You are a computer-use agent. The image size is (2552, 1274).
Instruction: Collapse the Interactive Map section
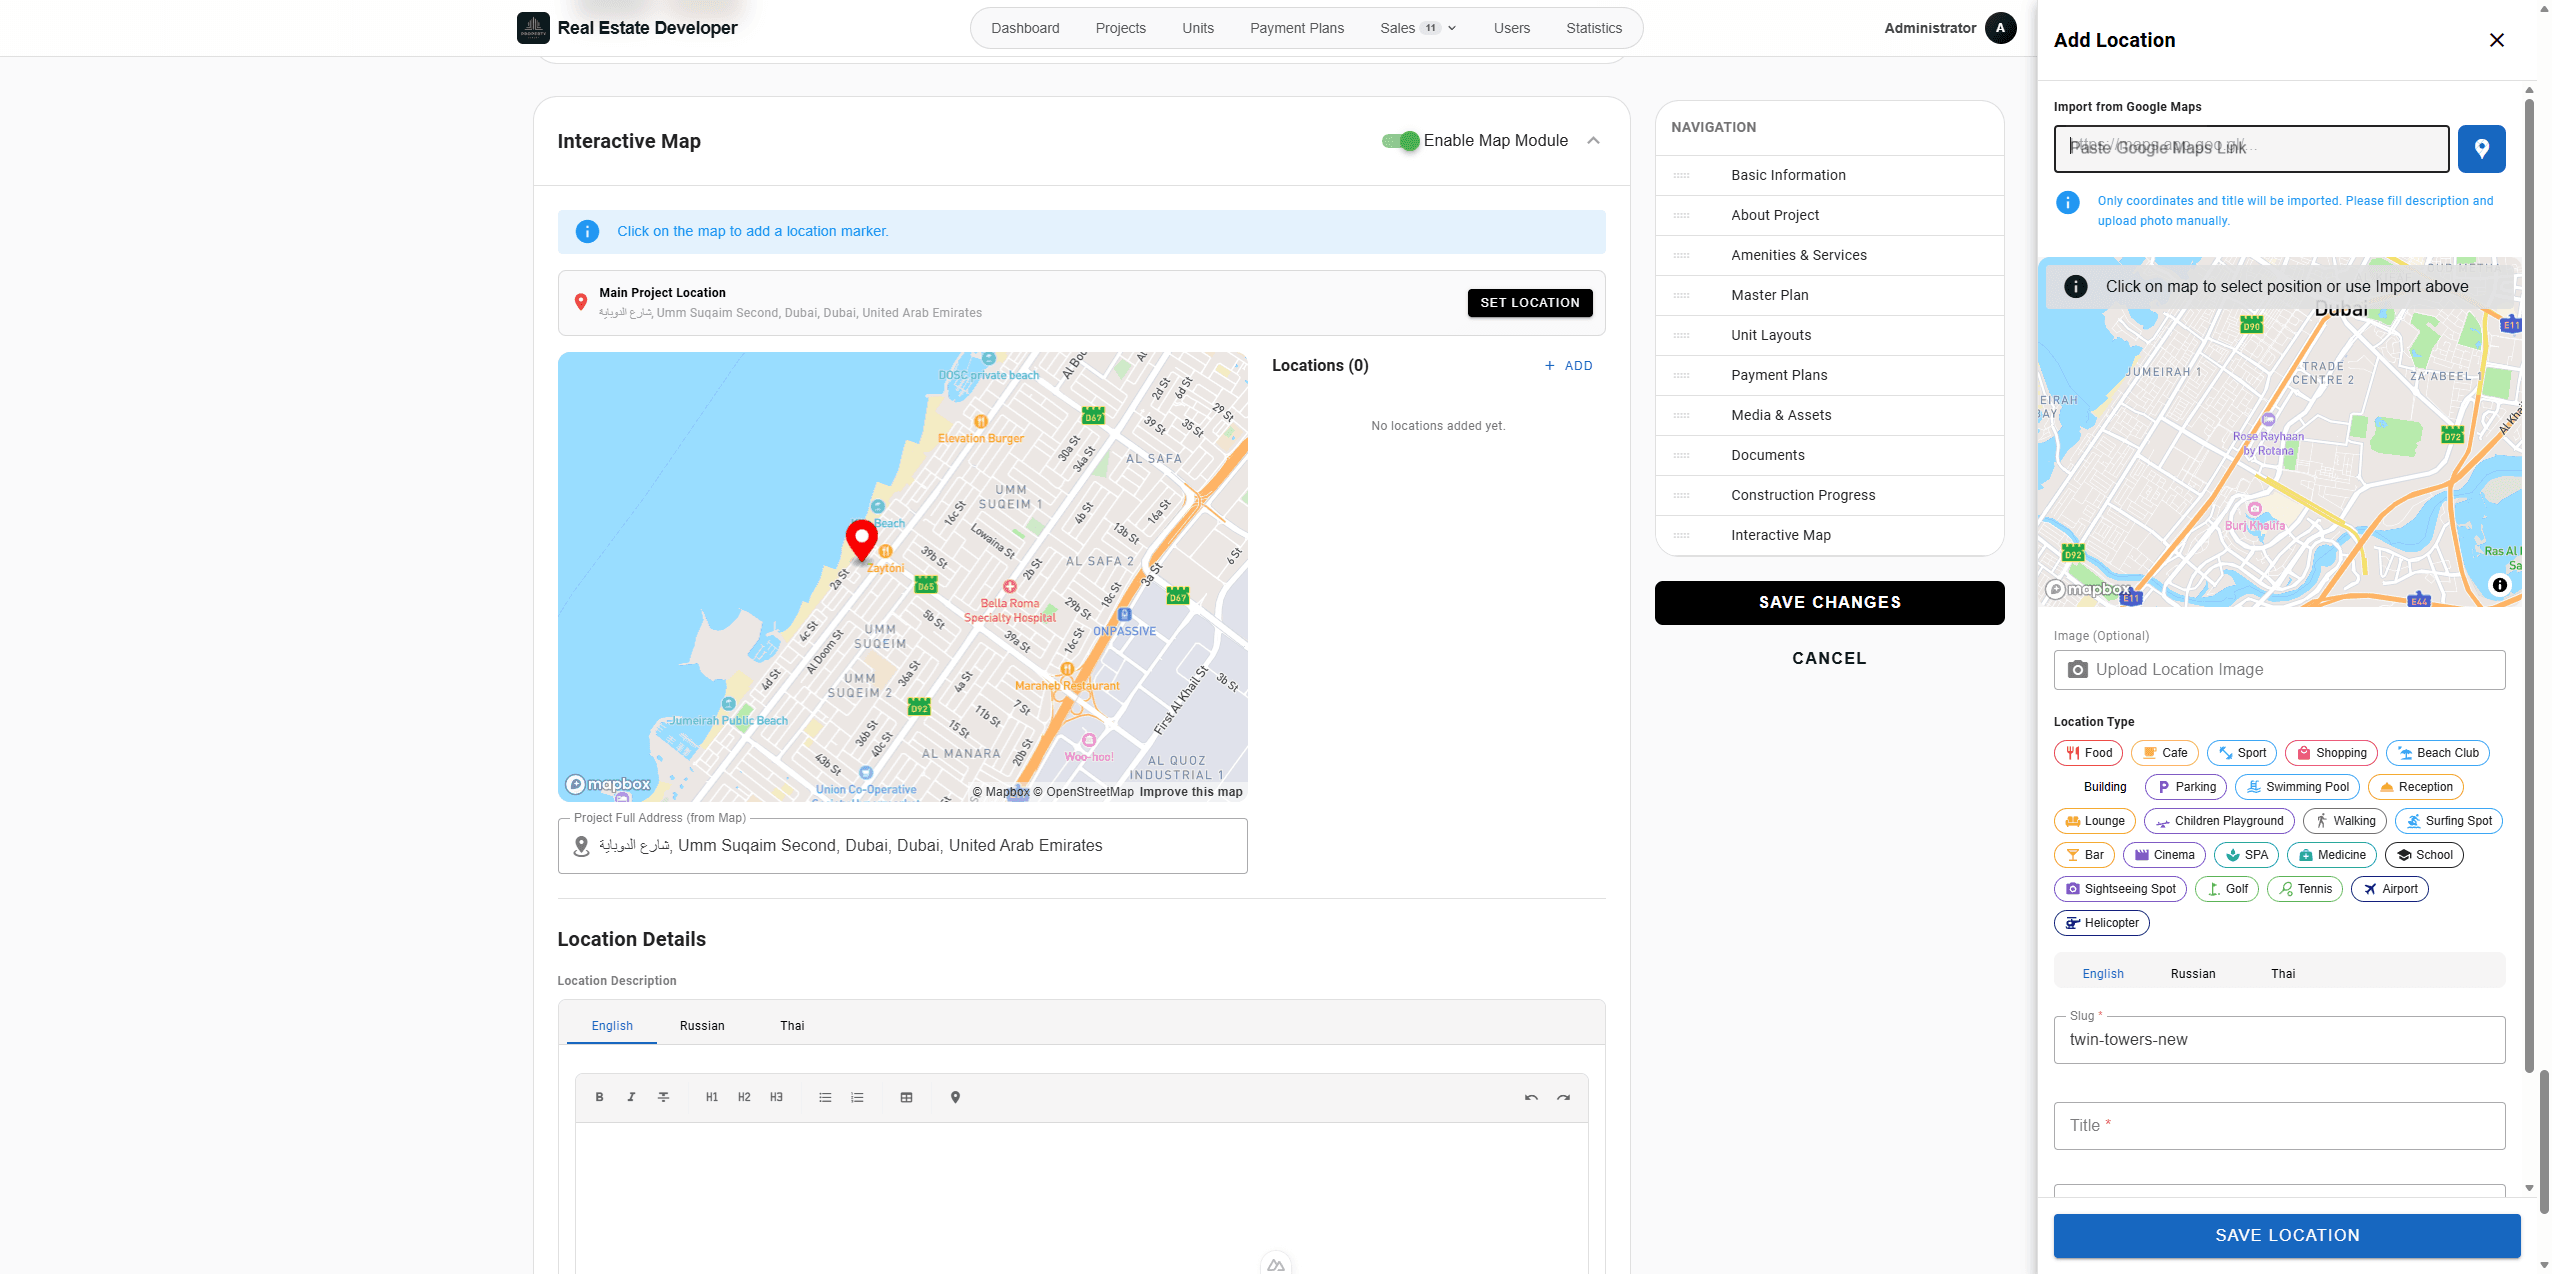1593,141
